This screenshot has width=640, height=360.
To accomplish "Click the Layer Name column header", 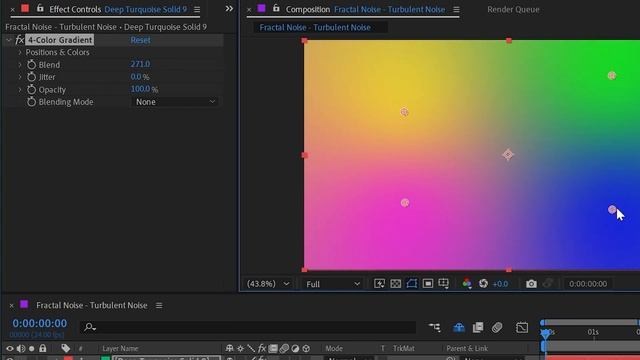I will pos(120,348).
